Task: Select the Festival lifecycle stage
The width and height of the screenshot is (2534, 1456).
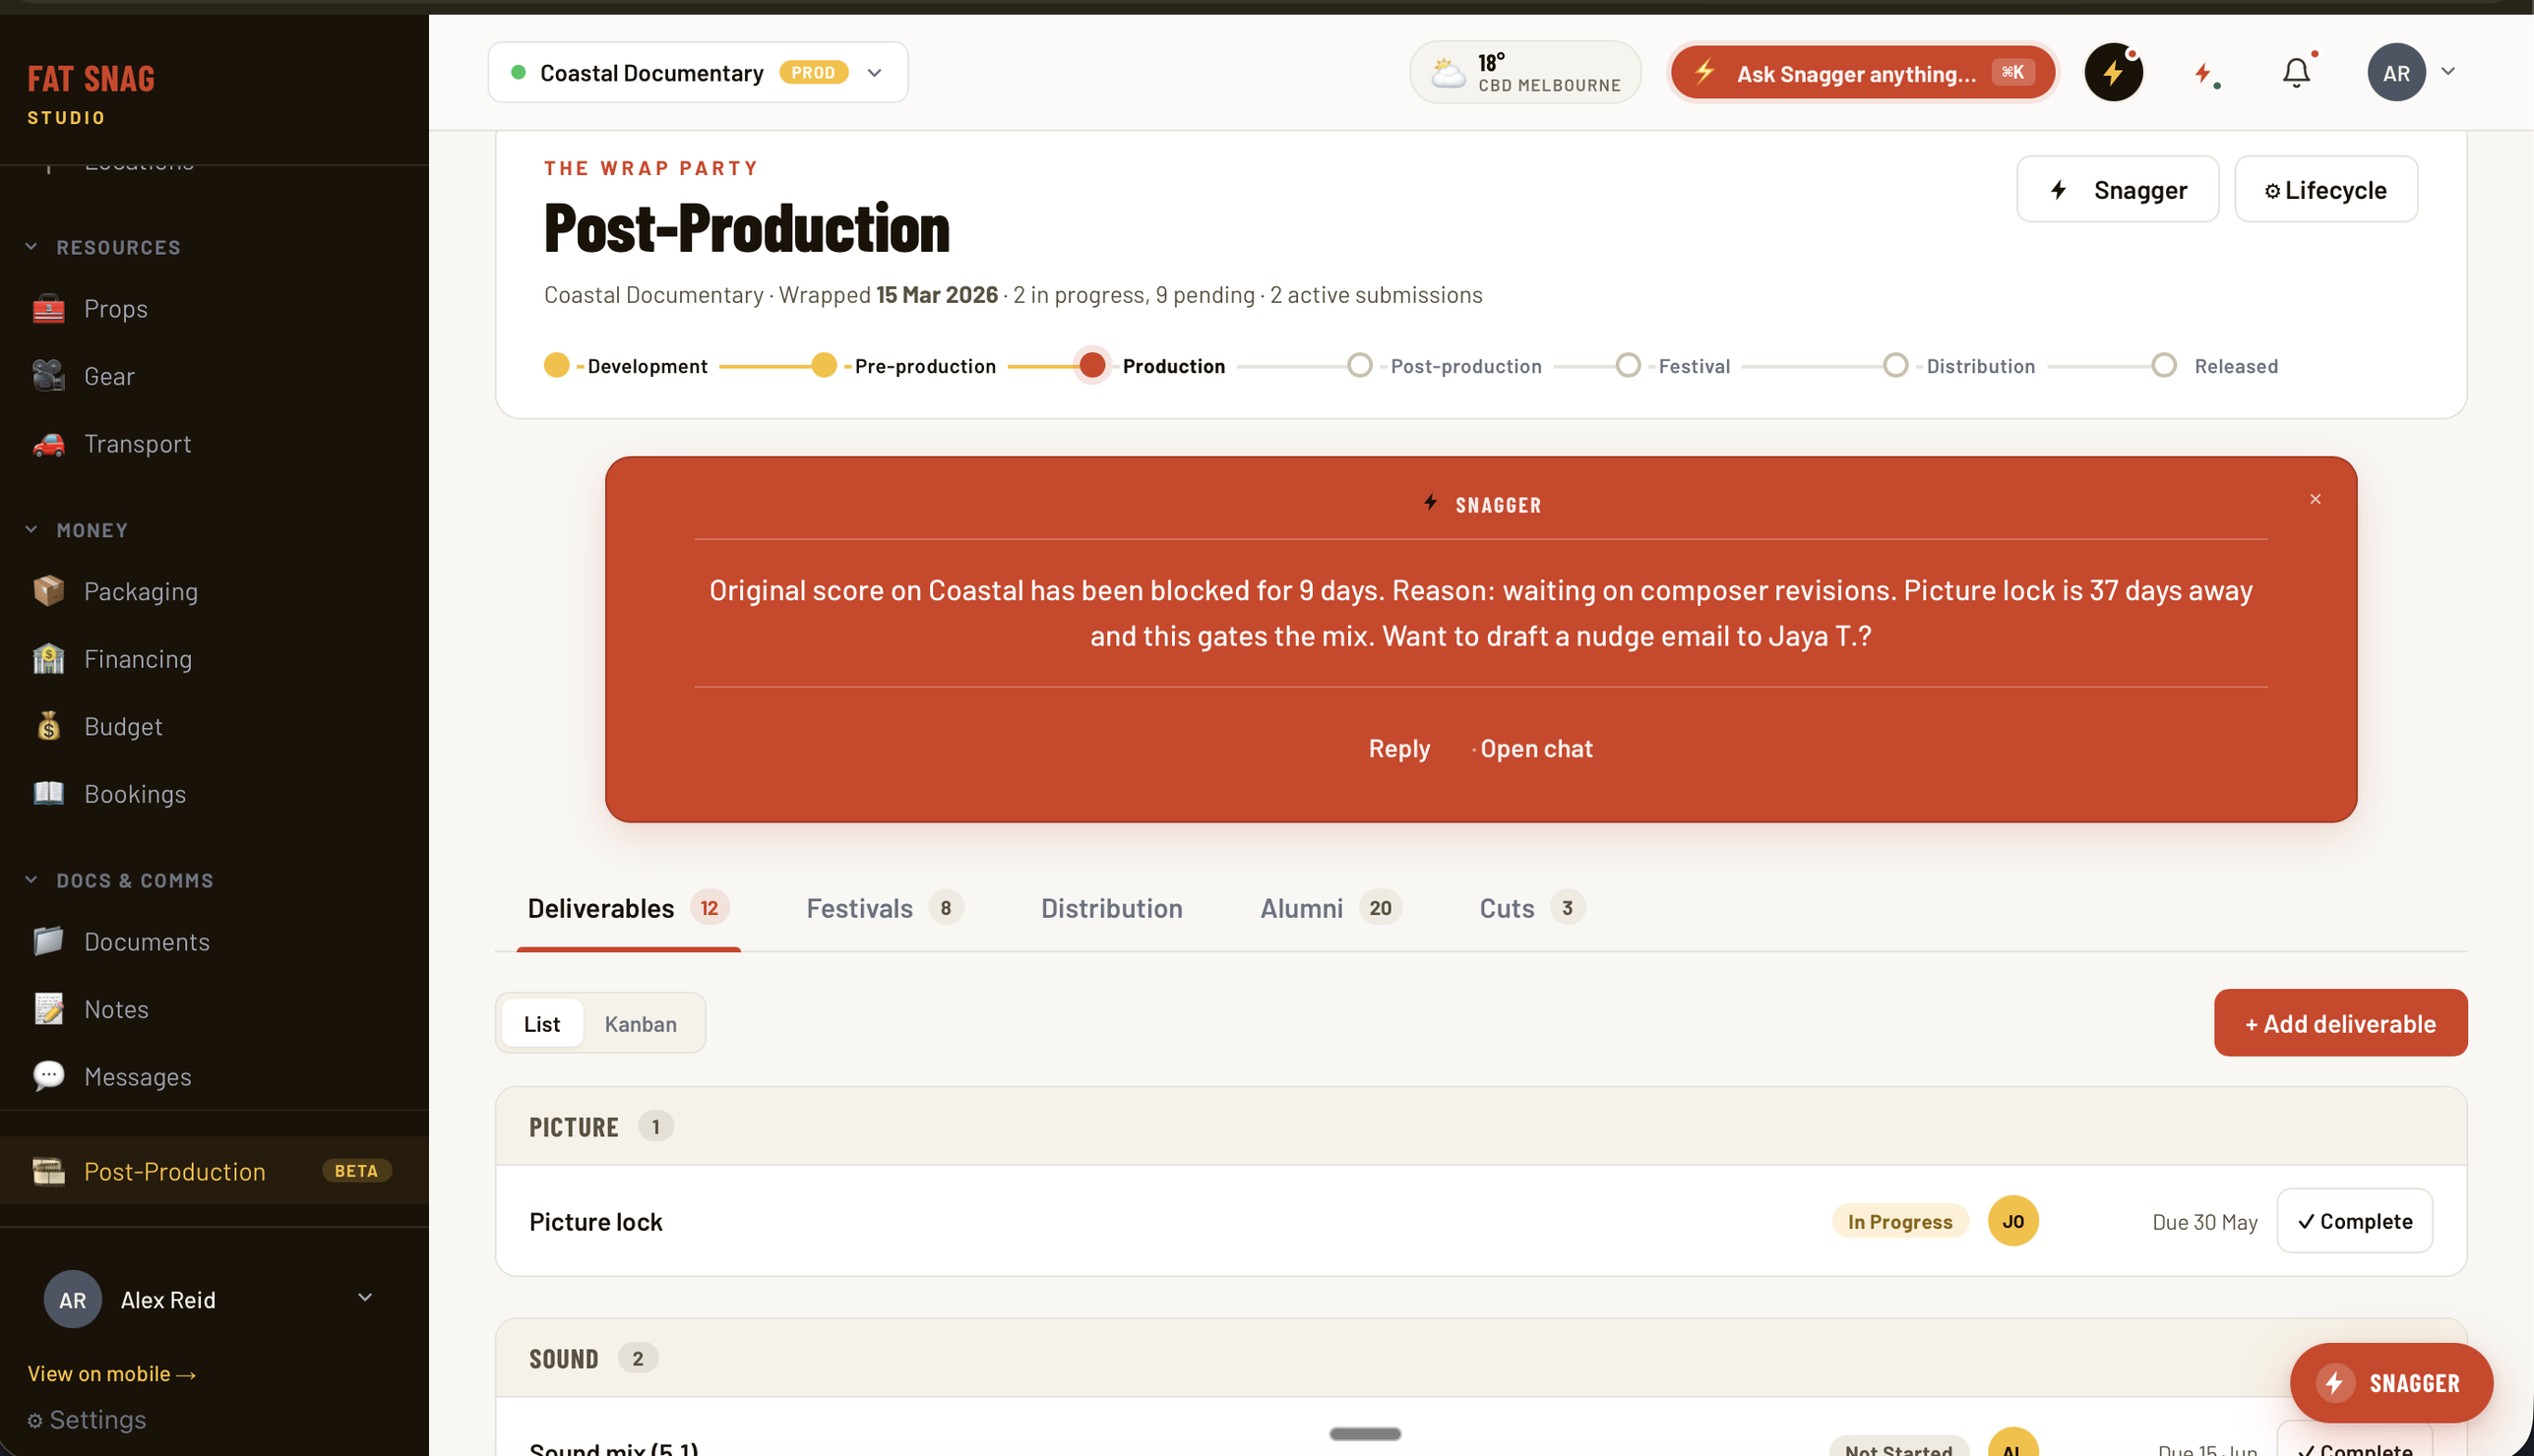Action: pos(1673,366)
